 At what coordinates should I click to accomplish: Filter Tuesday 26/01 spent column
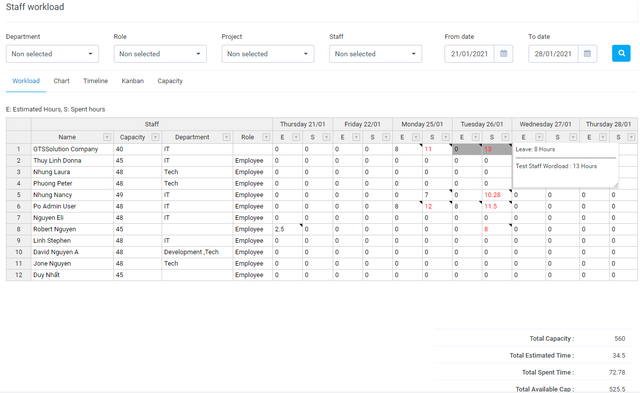click(505, 137)
